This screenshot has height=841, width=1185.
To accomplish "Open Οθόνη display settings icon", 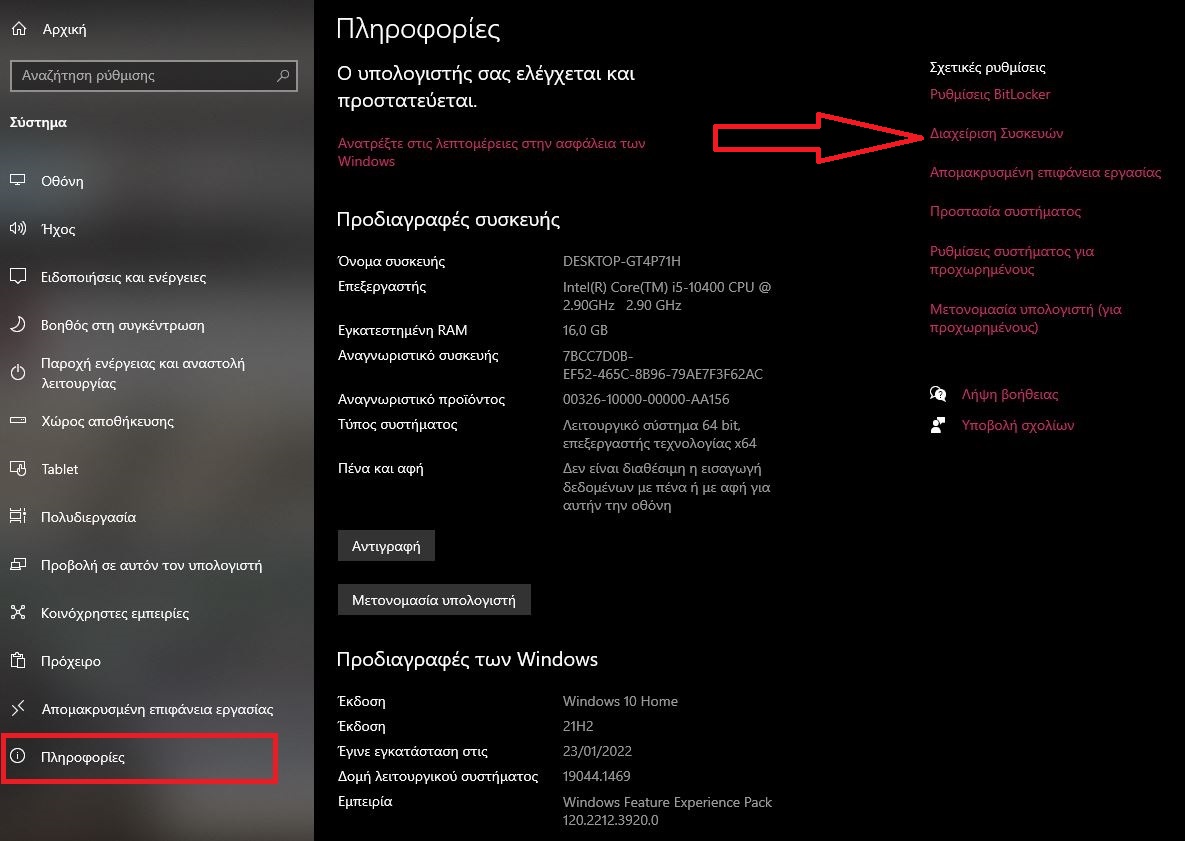I will tap(18, 181).
